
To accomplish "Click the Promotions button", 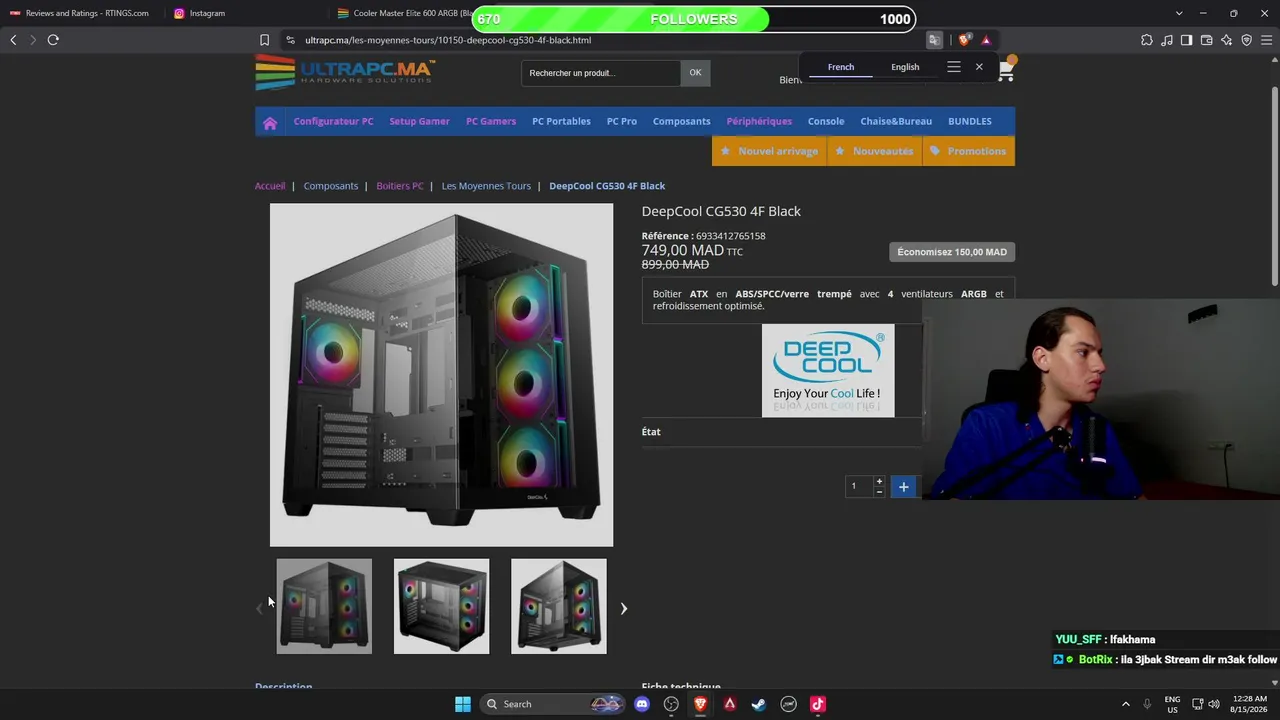I will click(x=968, y=151).
